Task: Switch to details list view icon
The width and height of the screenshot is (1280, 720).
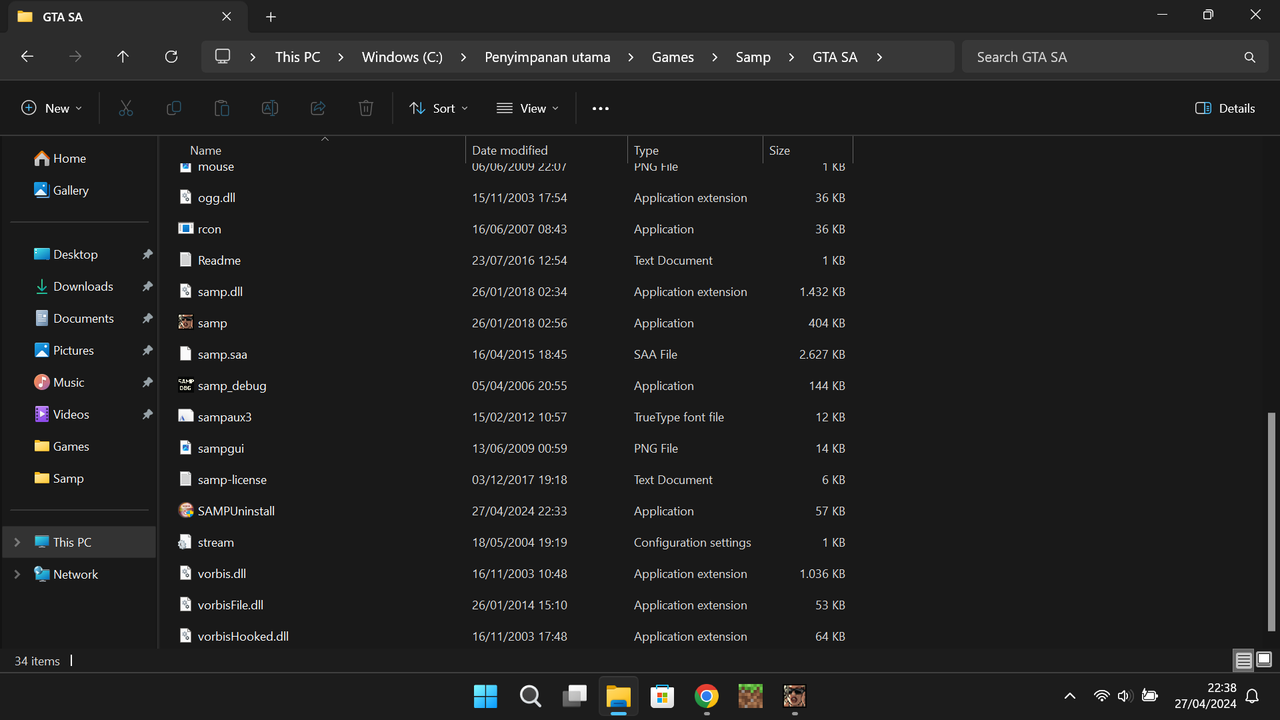Action: pyautogui.click(x=1243, y=660)
